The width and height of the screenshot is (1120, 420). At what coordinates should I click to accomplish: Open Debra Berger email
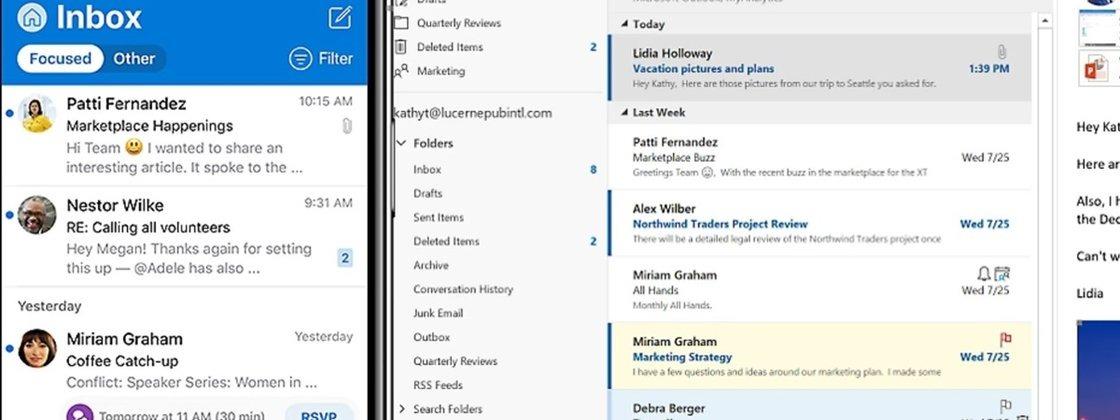(819, 405)
